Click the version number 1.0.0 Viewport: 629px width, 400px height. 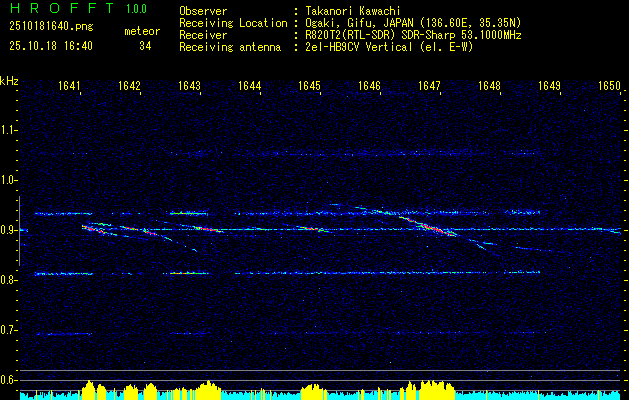(x=136, y=9)
